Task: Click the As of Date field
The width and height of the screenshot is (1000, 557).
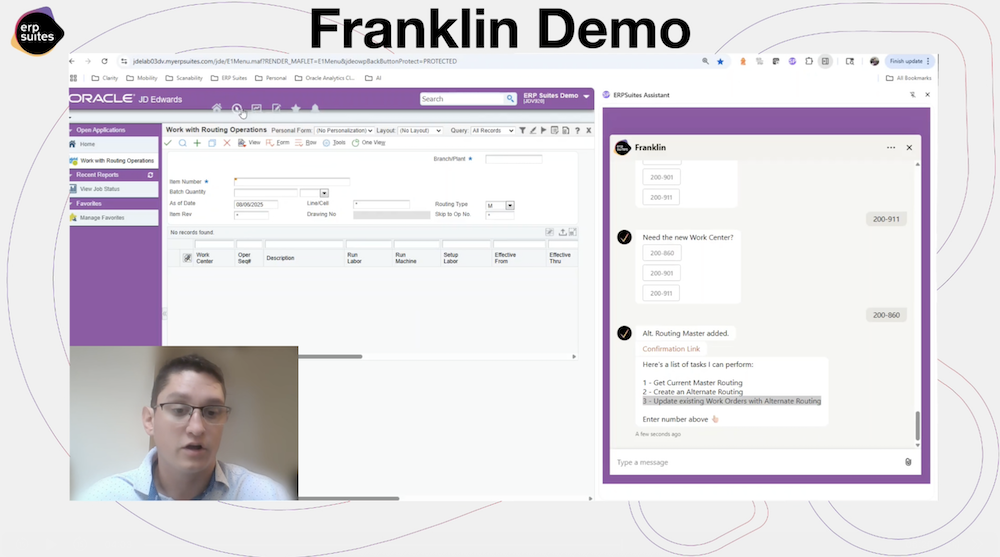Action: pyautogui.click(x=256, y=204)
